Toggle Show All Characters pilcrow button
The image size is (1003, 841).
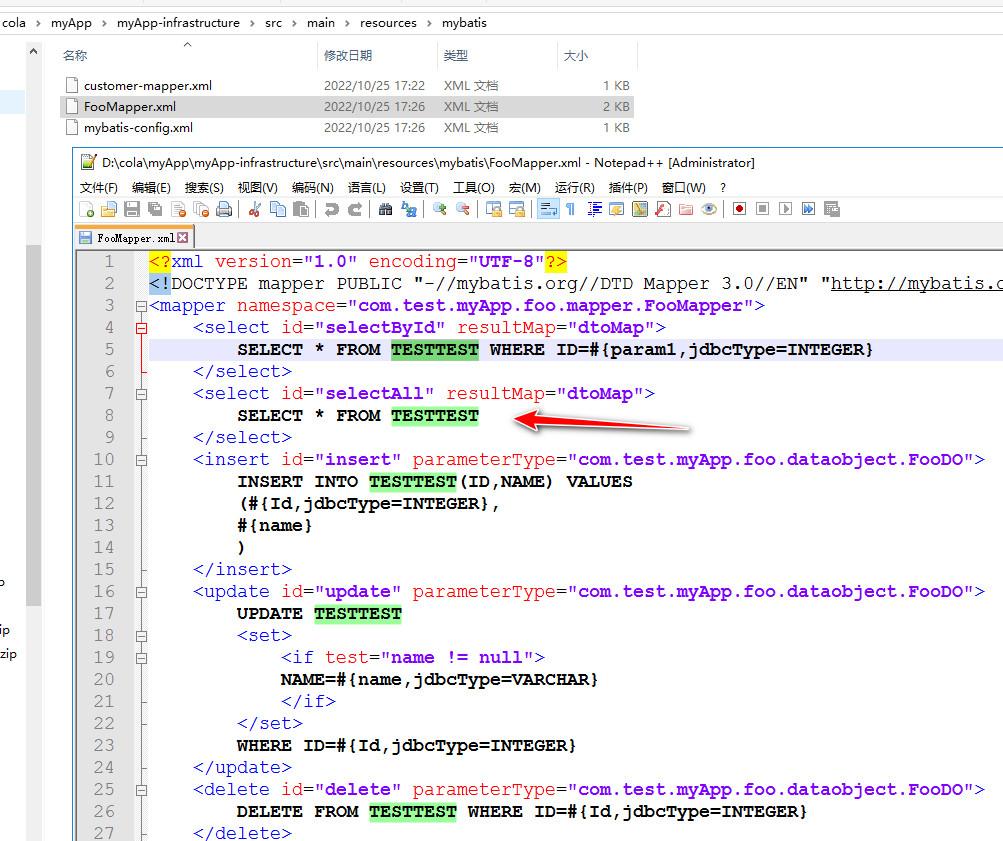click(571, 209)
